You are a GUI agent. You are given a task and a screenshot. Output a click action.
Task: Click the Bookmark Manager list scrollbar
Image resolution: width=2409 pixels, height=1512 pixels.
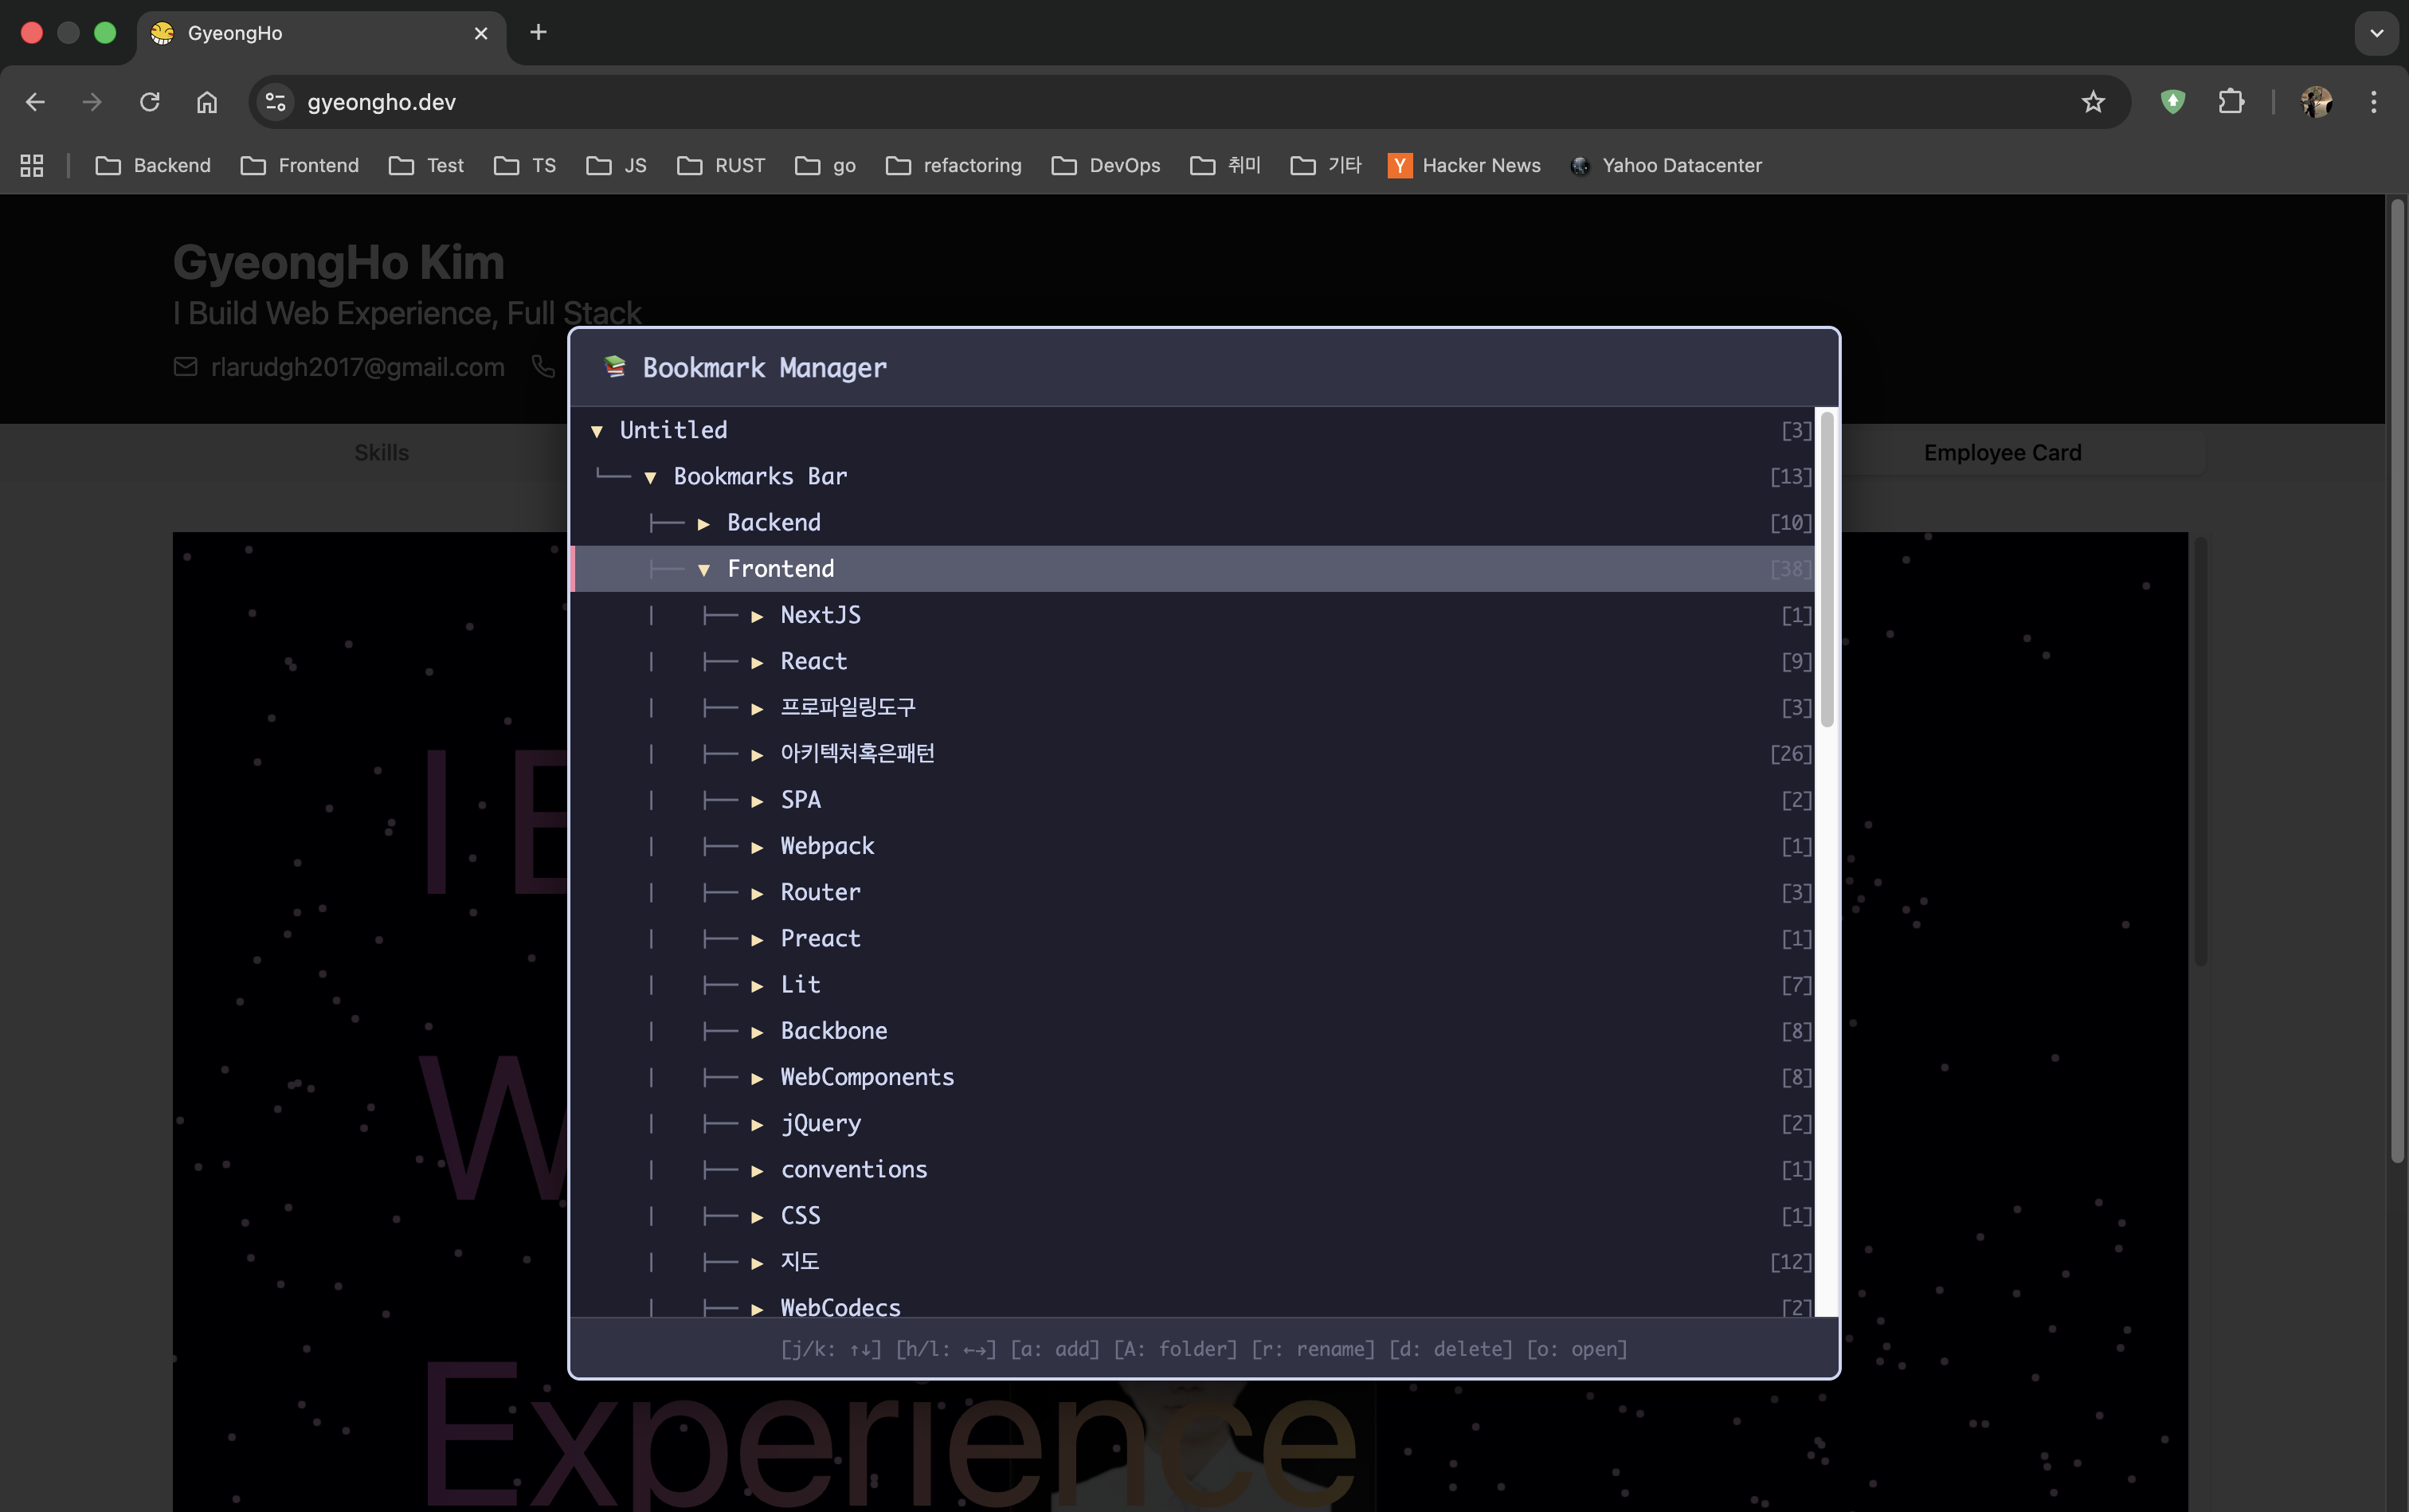(x=1826, y=570)
